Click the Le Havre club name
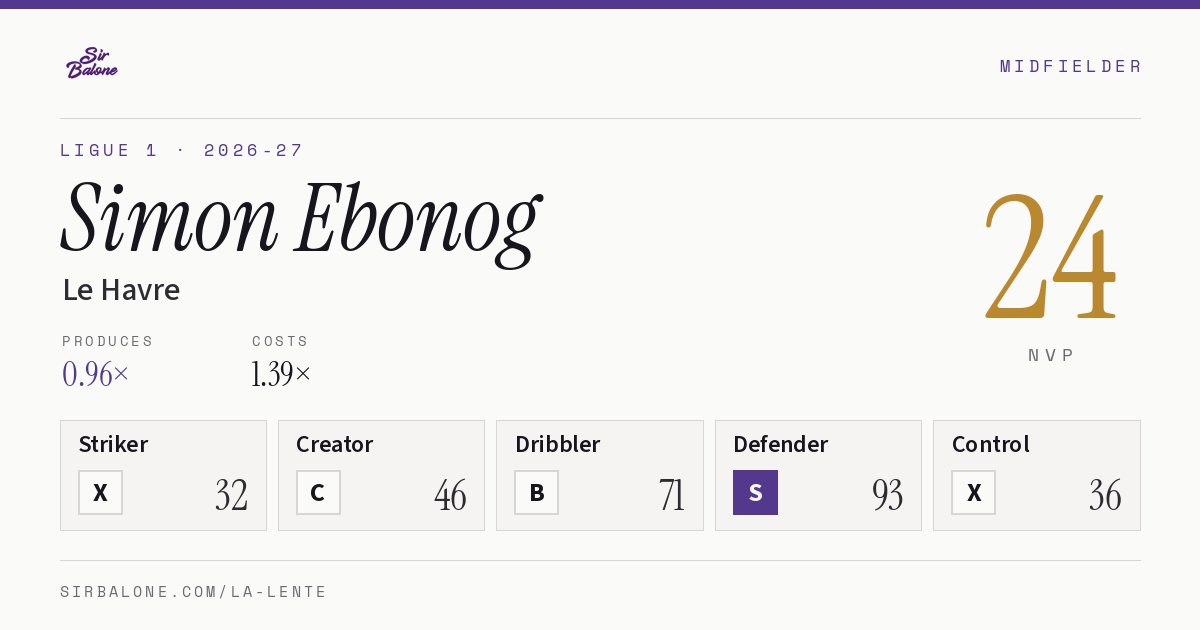The height and width of the screenshot is (630, 1200). pos(121,290)
